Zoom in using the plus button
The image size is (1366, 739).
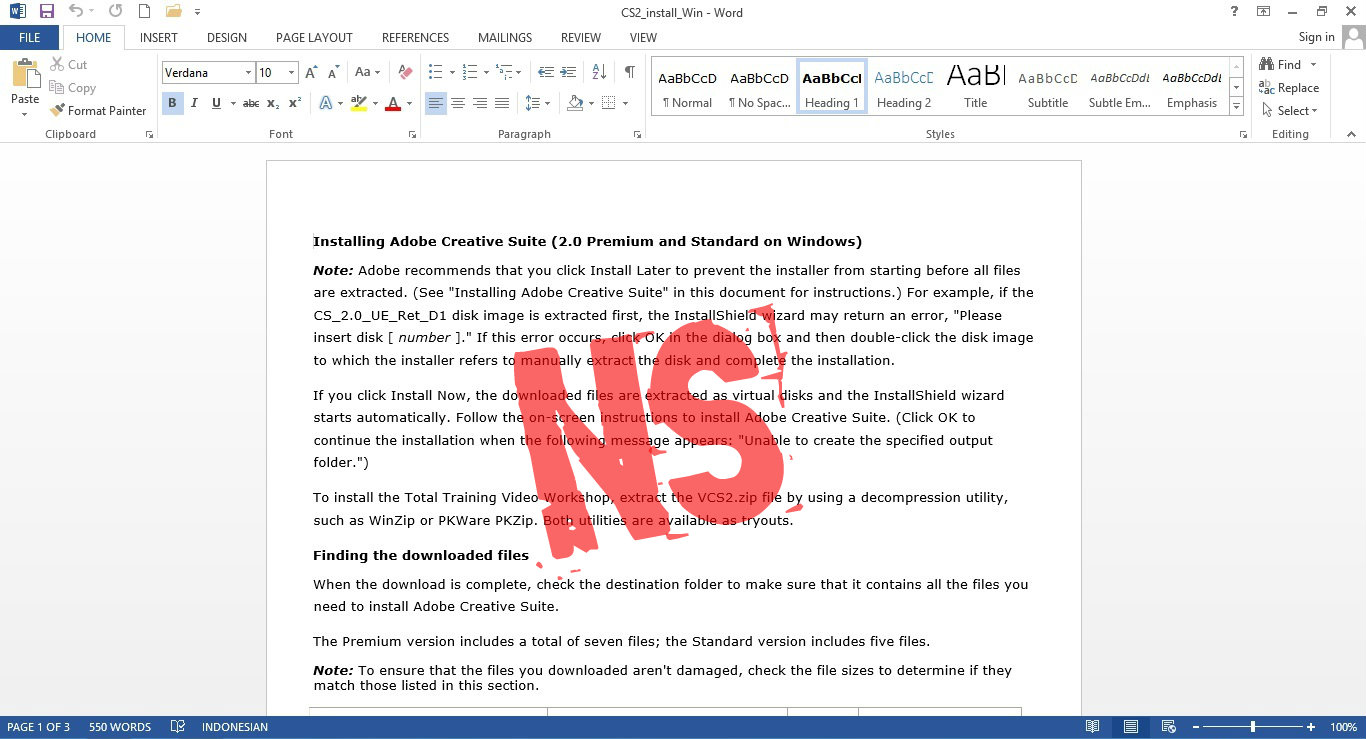(1311, 727)
